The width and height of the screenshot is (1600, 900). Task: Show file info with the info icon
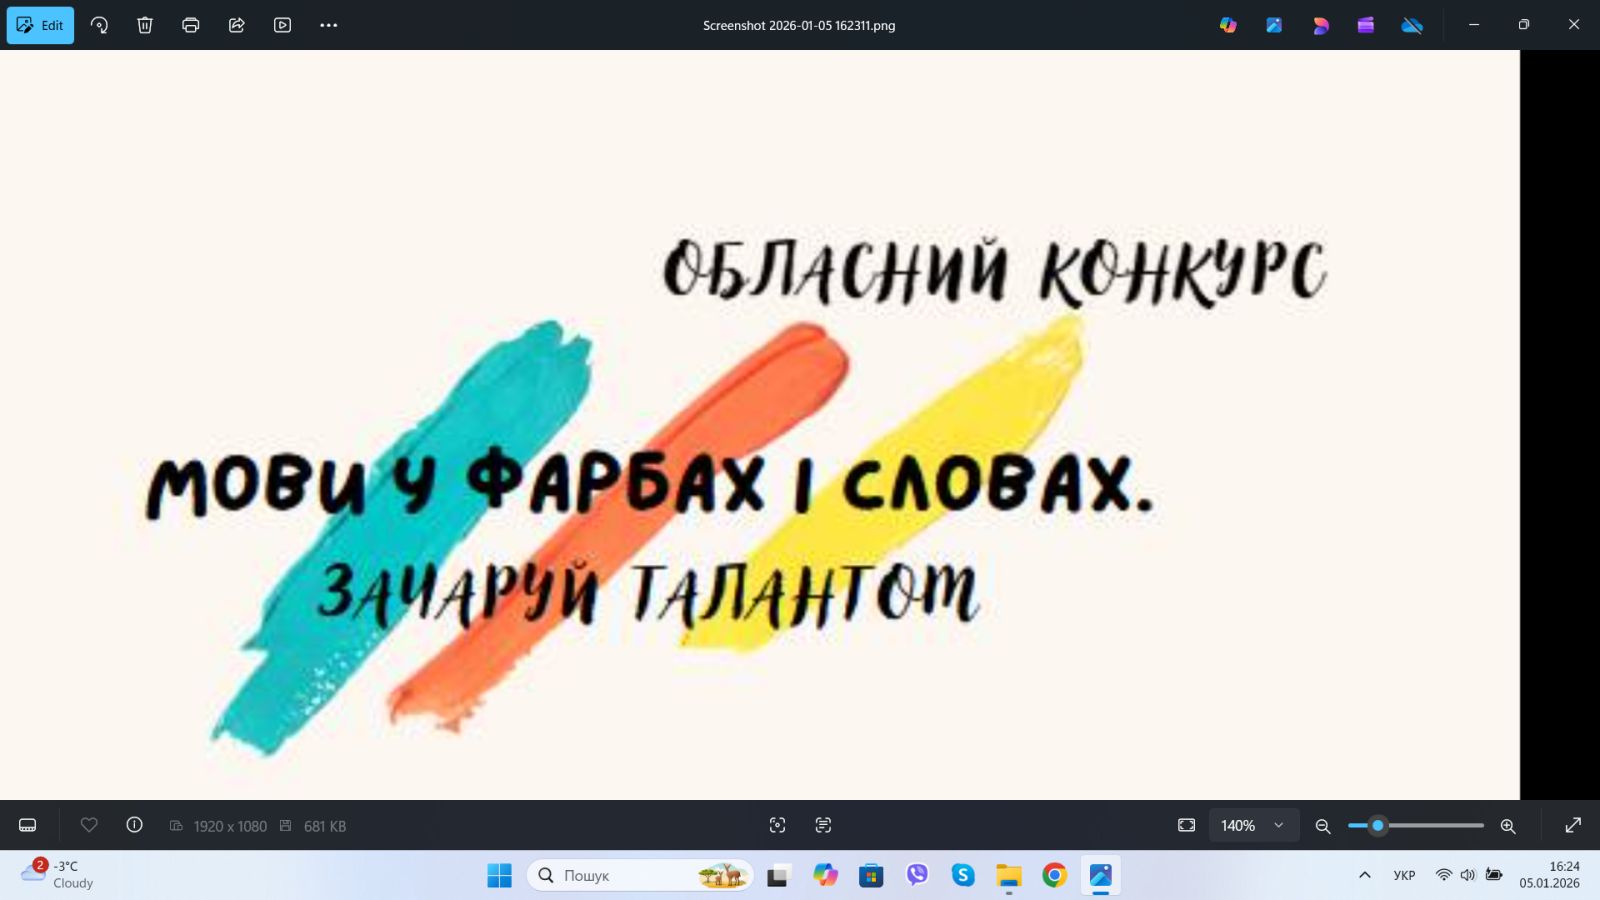[134, 825]
